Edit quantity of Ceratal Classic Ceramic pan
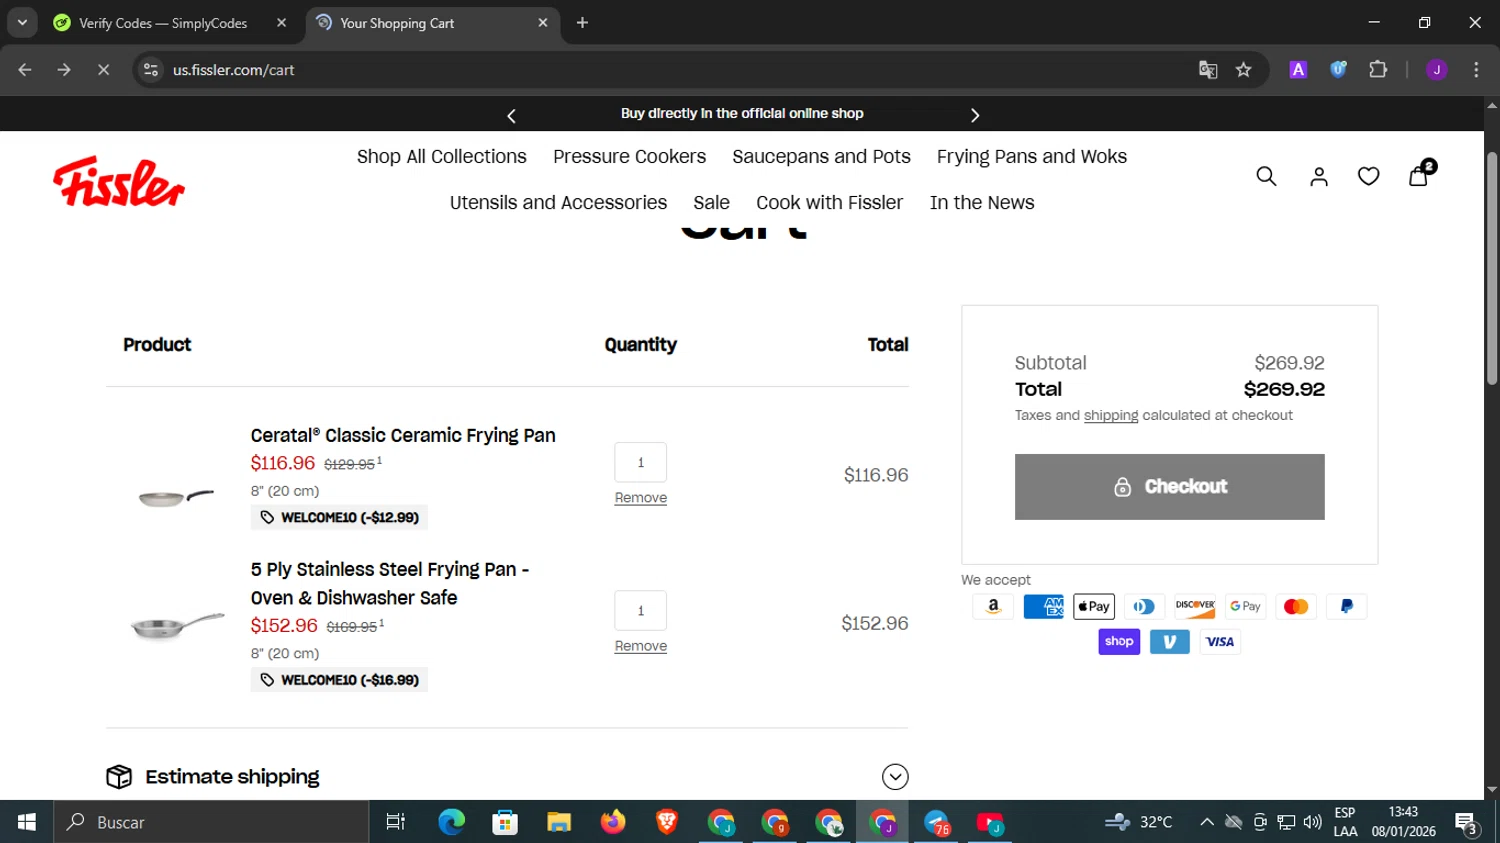The image size is (1500, 843). click(x=640, y=462)
